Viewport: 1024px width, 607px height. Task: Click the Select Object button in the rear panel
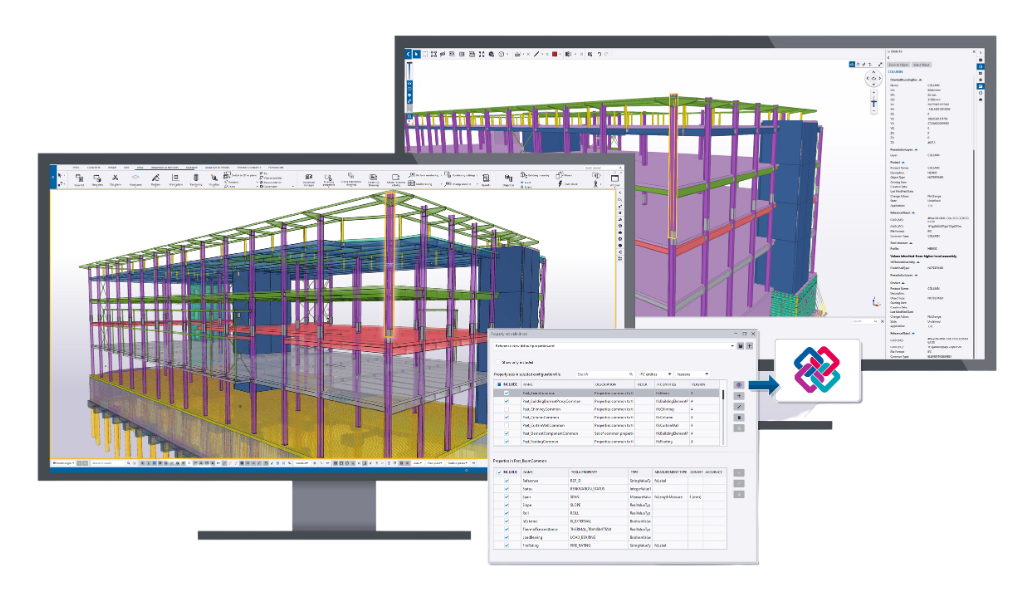coord(921,65)
